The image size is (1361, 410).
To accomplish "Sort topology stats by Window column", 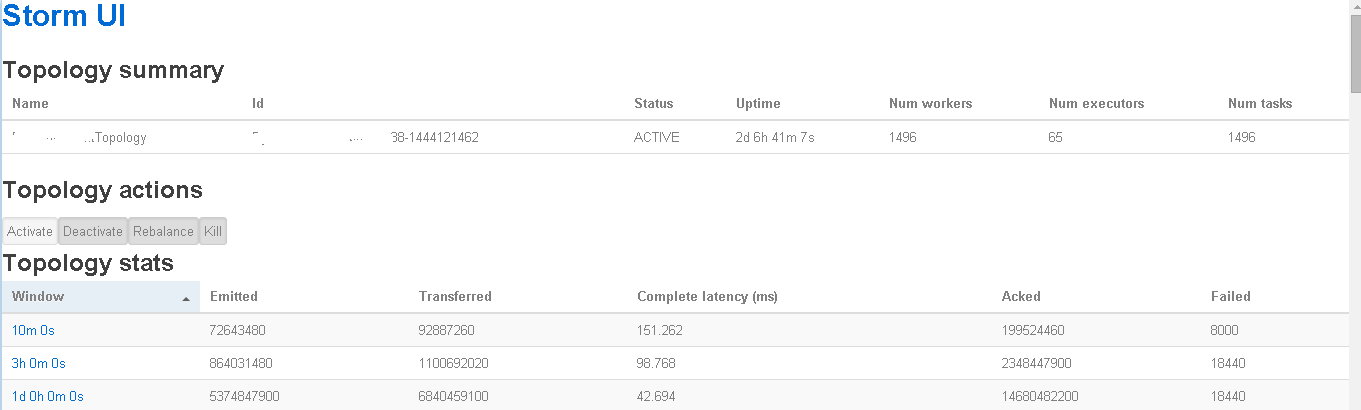I will coord(38,297).
